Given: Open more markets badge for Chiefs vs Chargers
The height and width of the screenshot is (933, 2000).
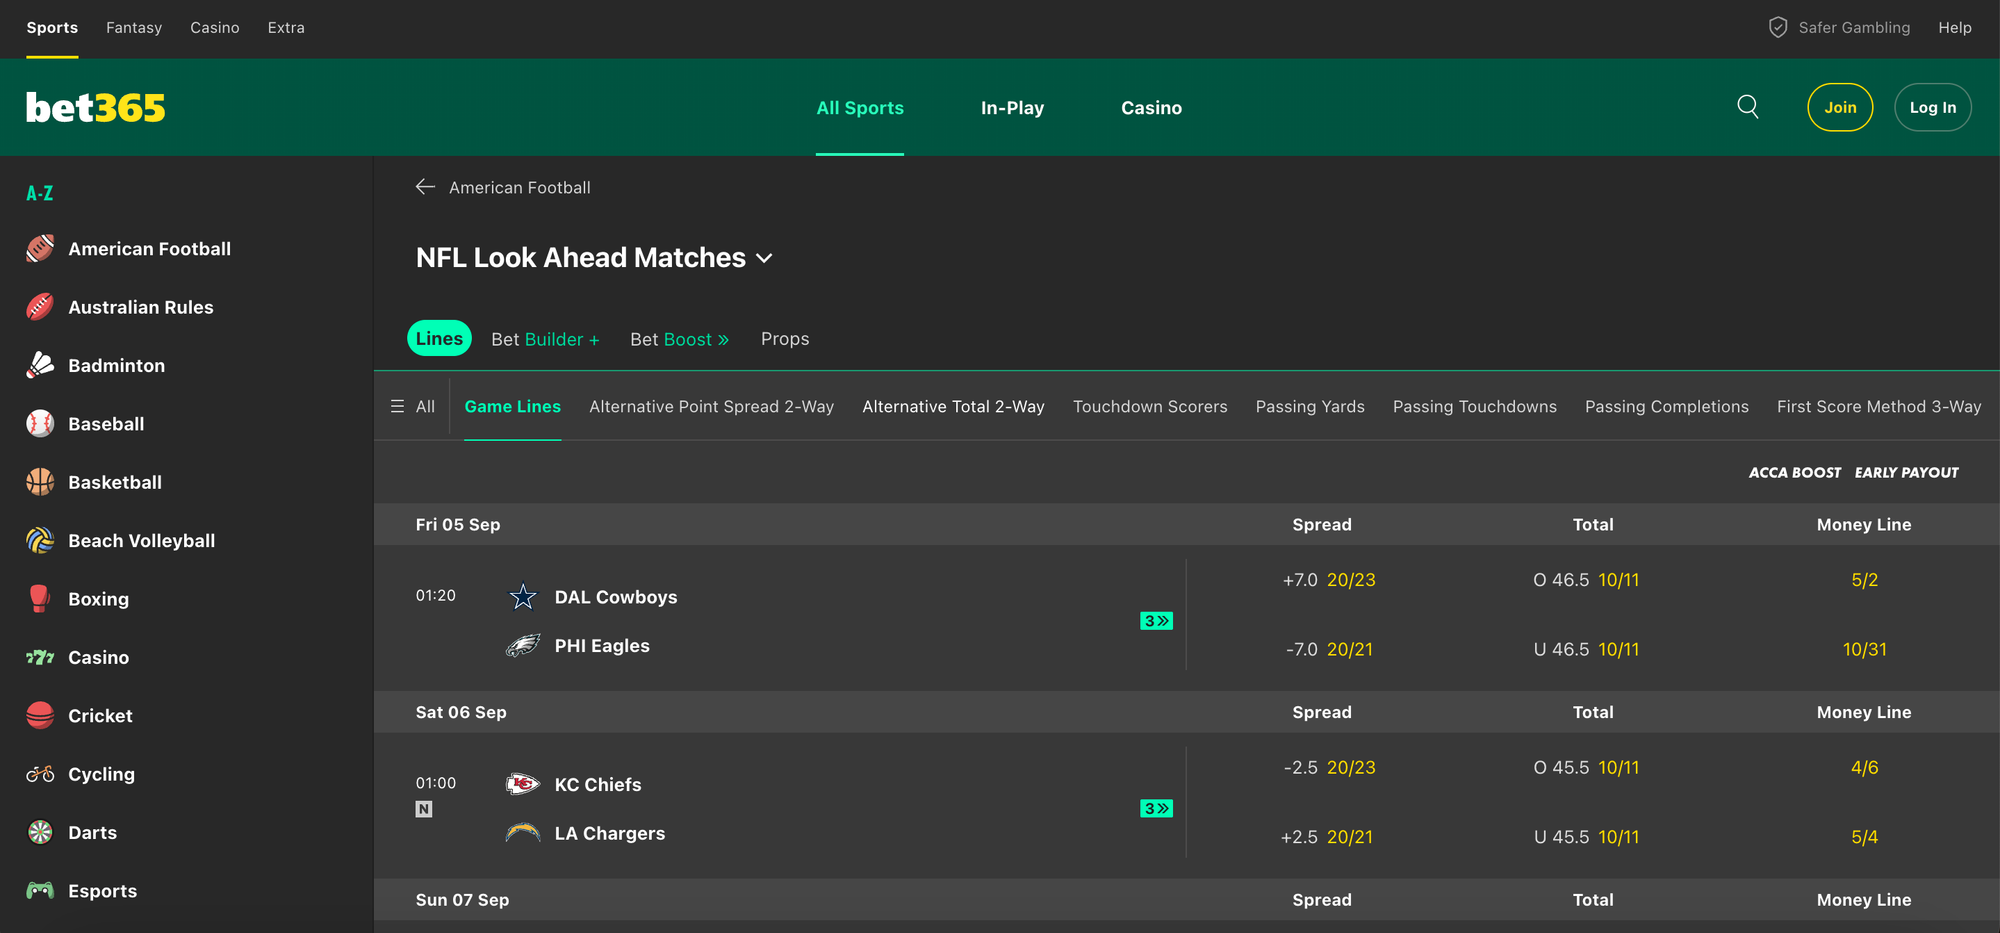Looking at the screenshot, I should tap(1156, 808).
